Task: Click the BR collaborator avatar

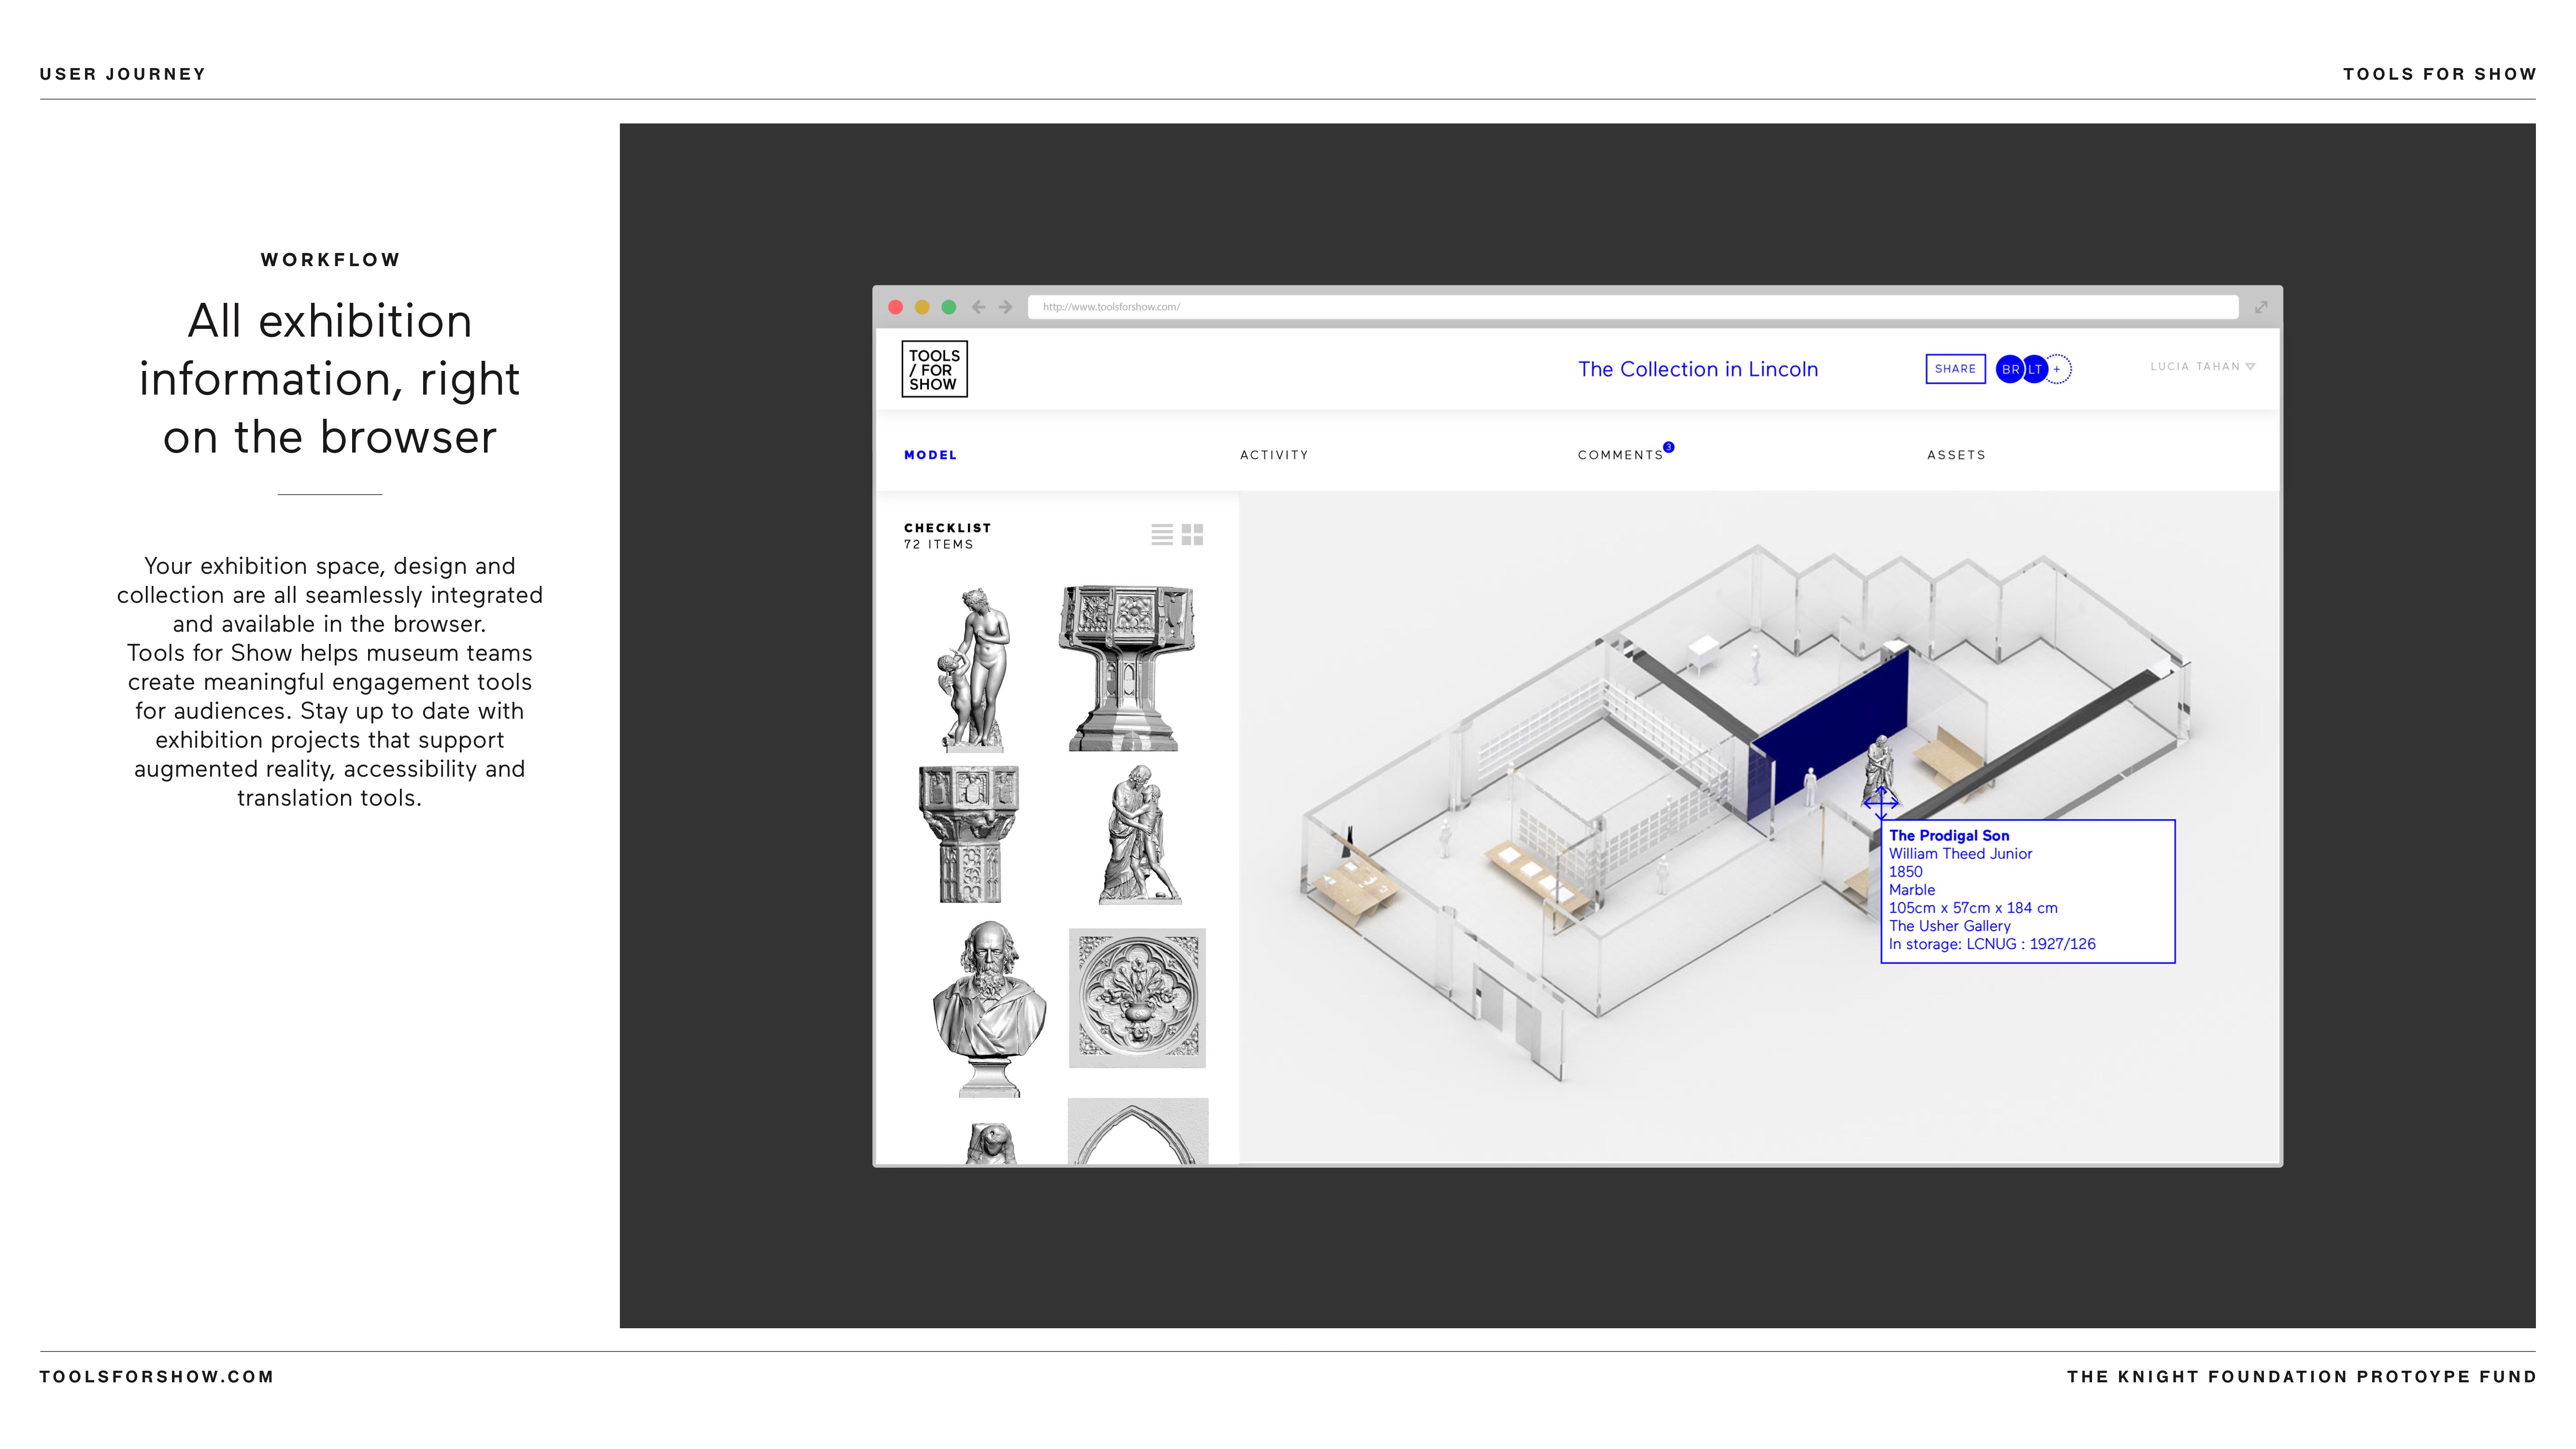Action: [x=2010, y=369]
